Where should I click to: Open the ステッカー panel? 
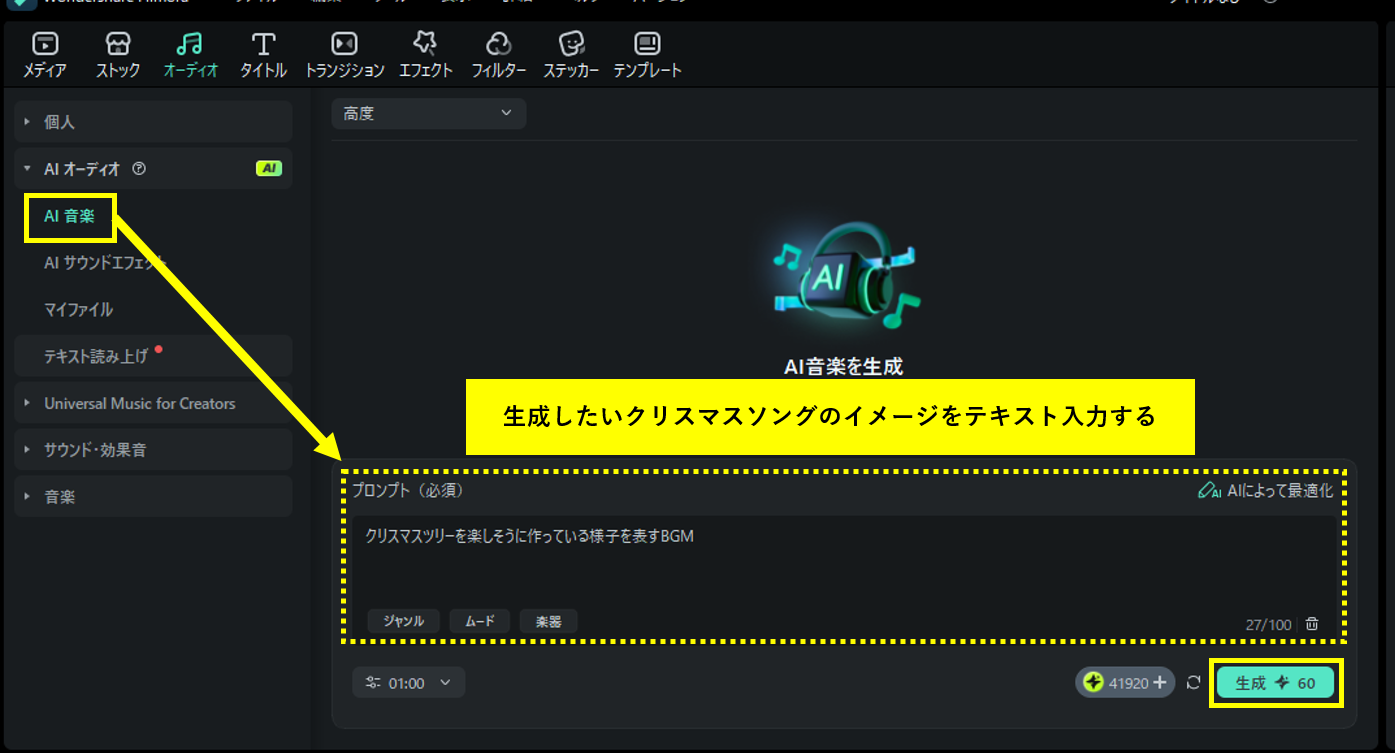(571, 53)
